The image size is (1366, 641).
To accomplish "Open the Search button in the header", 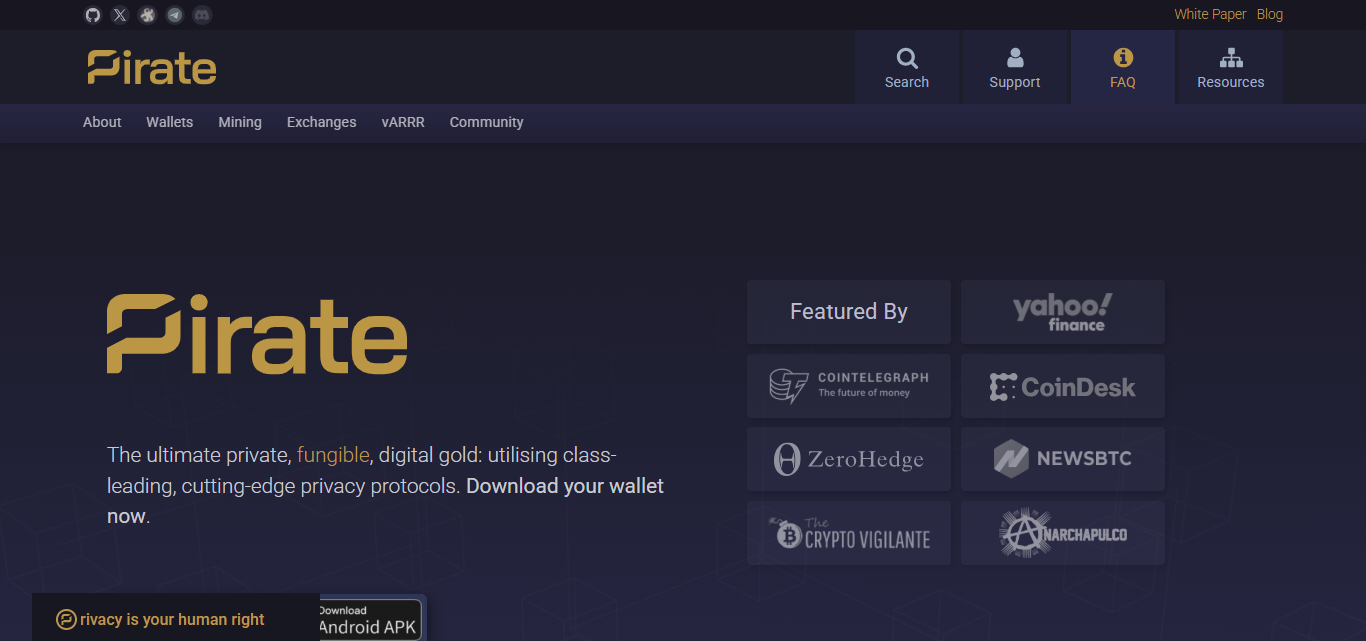I will (x=907, y=67).
